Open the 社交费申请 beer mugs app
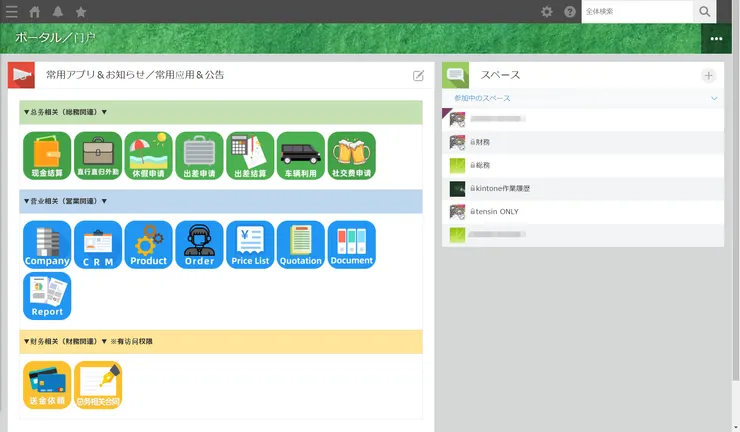The image size is (740, 432). click(351, 155)
